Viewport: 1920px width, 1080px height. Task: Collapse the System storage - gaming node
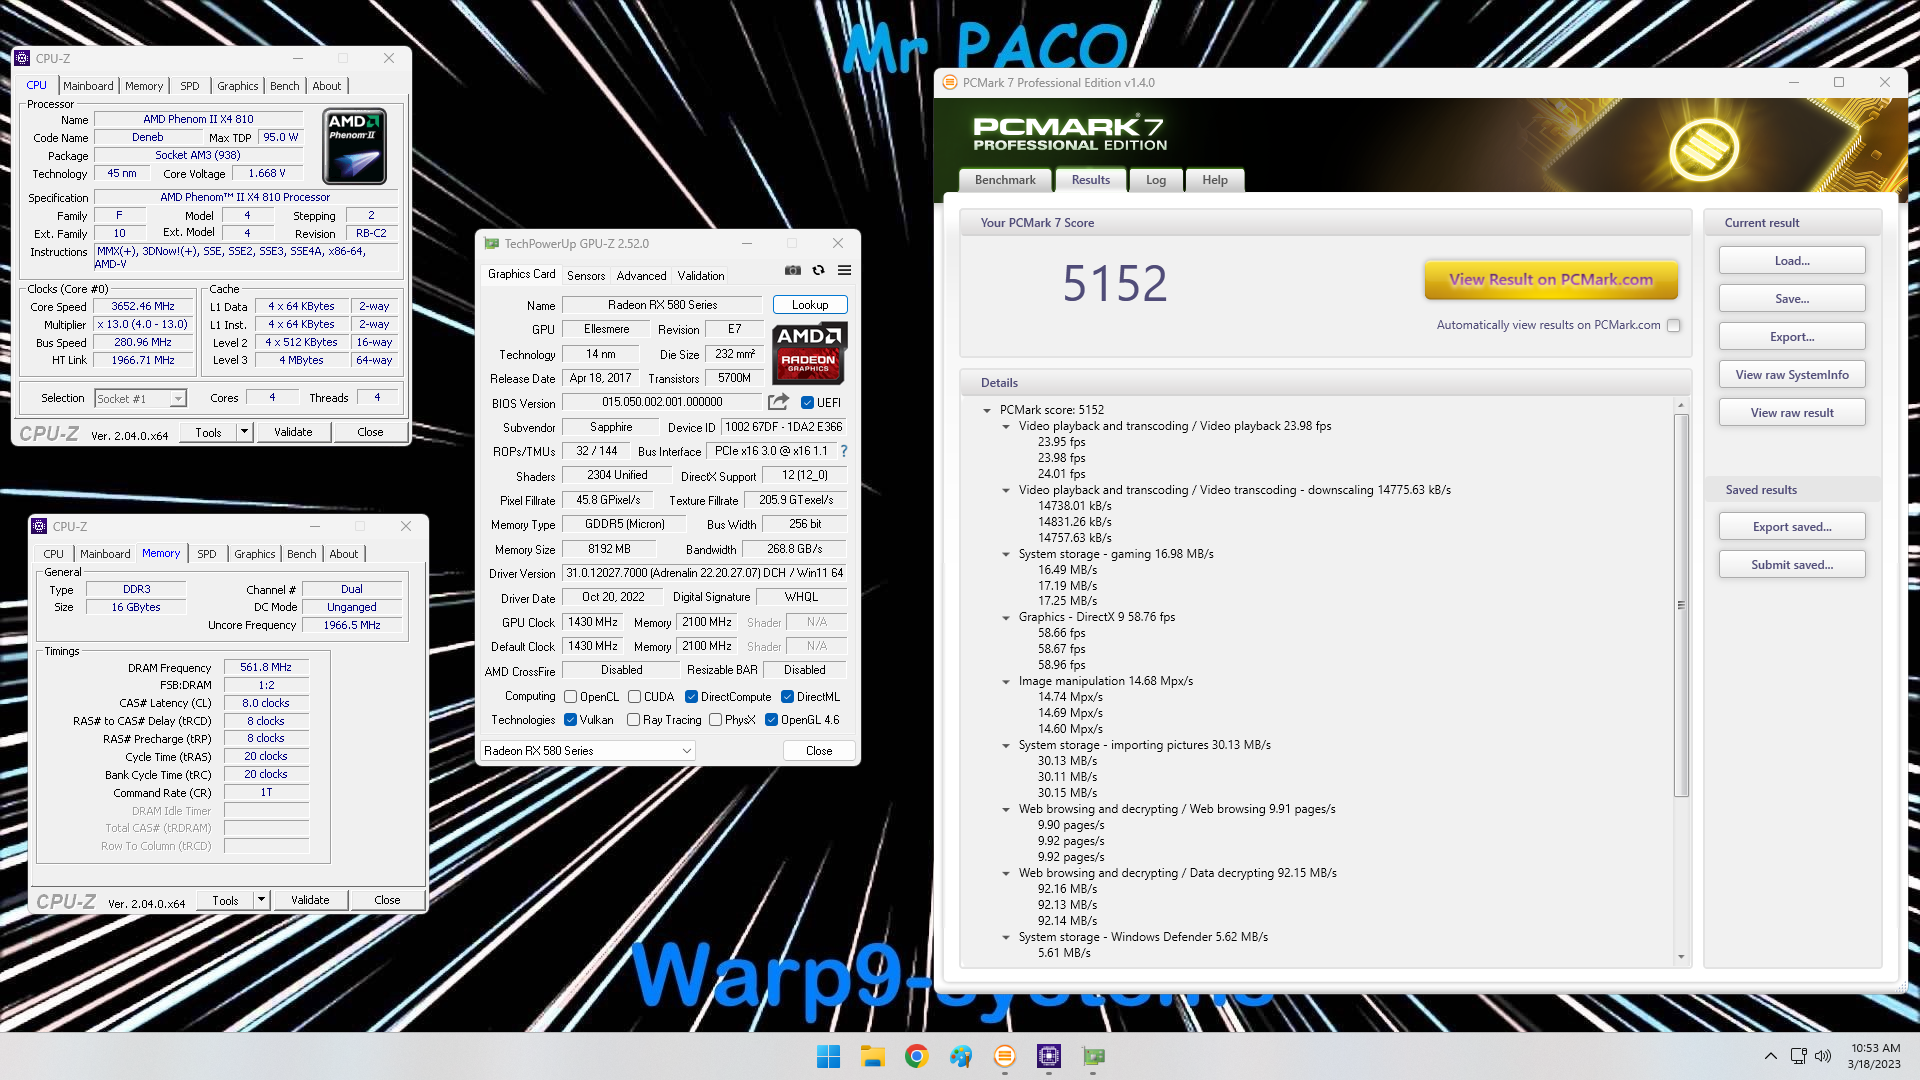[x=1006, y=554]
